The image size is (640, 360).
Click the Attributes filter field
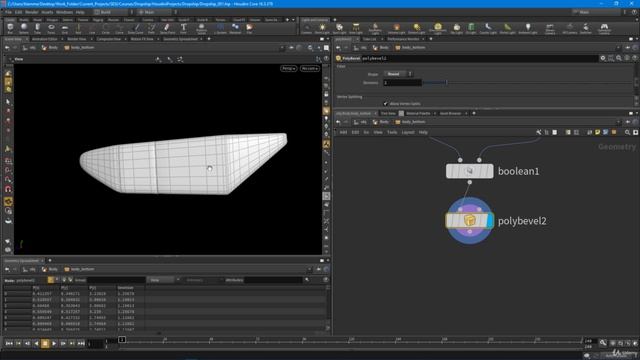tap(273, 280)
